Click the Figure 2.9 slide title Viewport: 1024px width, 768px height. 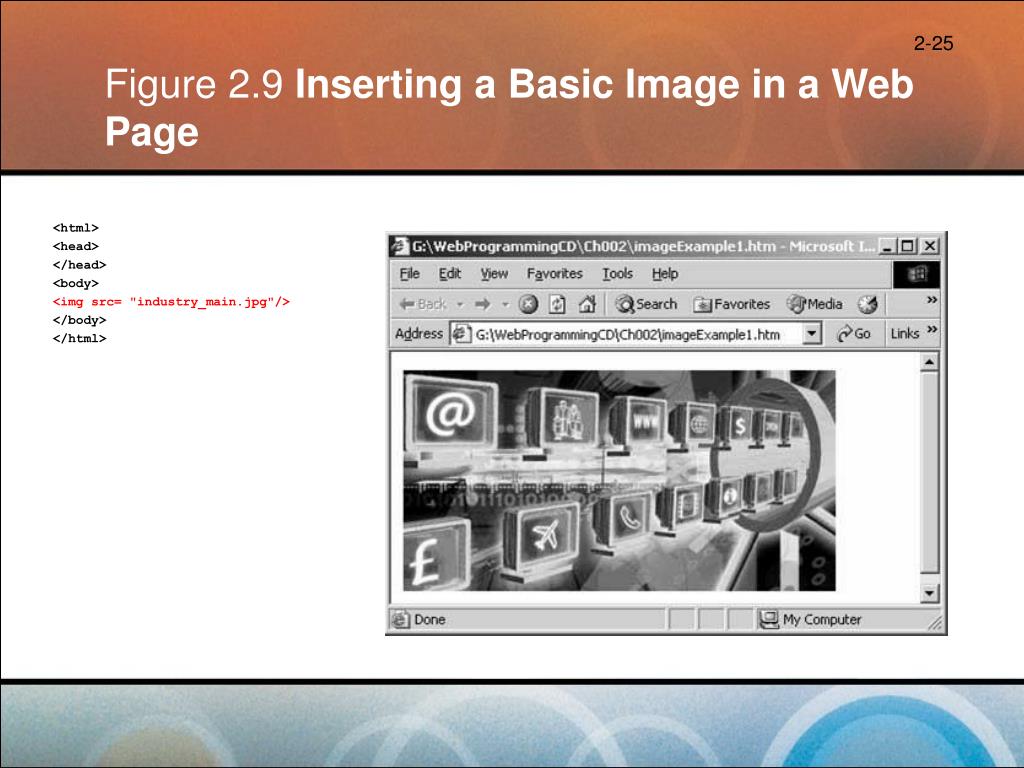pos(509,108)
